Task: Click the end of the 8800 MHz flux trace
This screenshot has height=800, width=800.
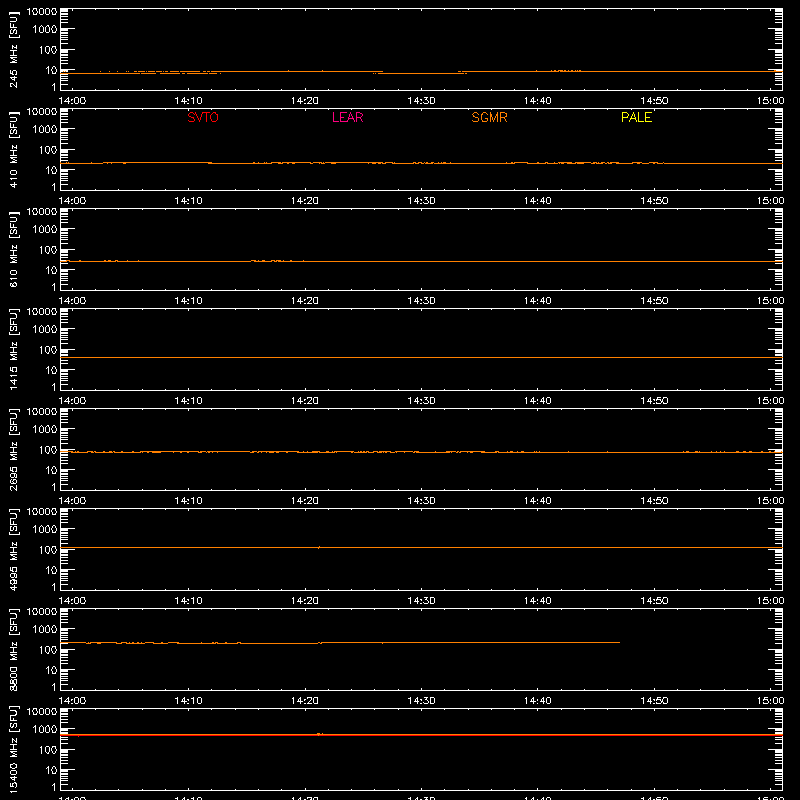Action: [619, 642]
